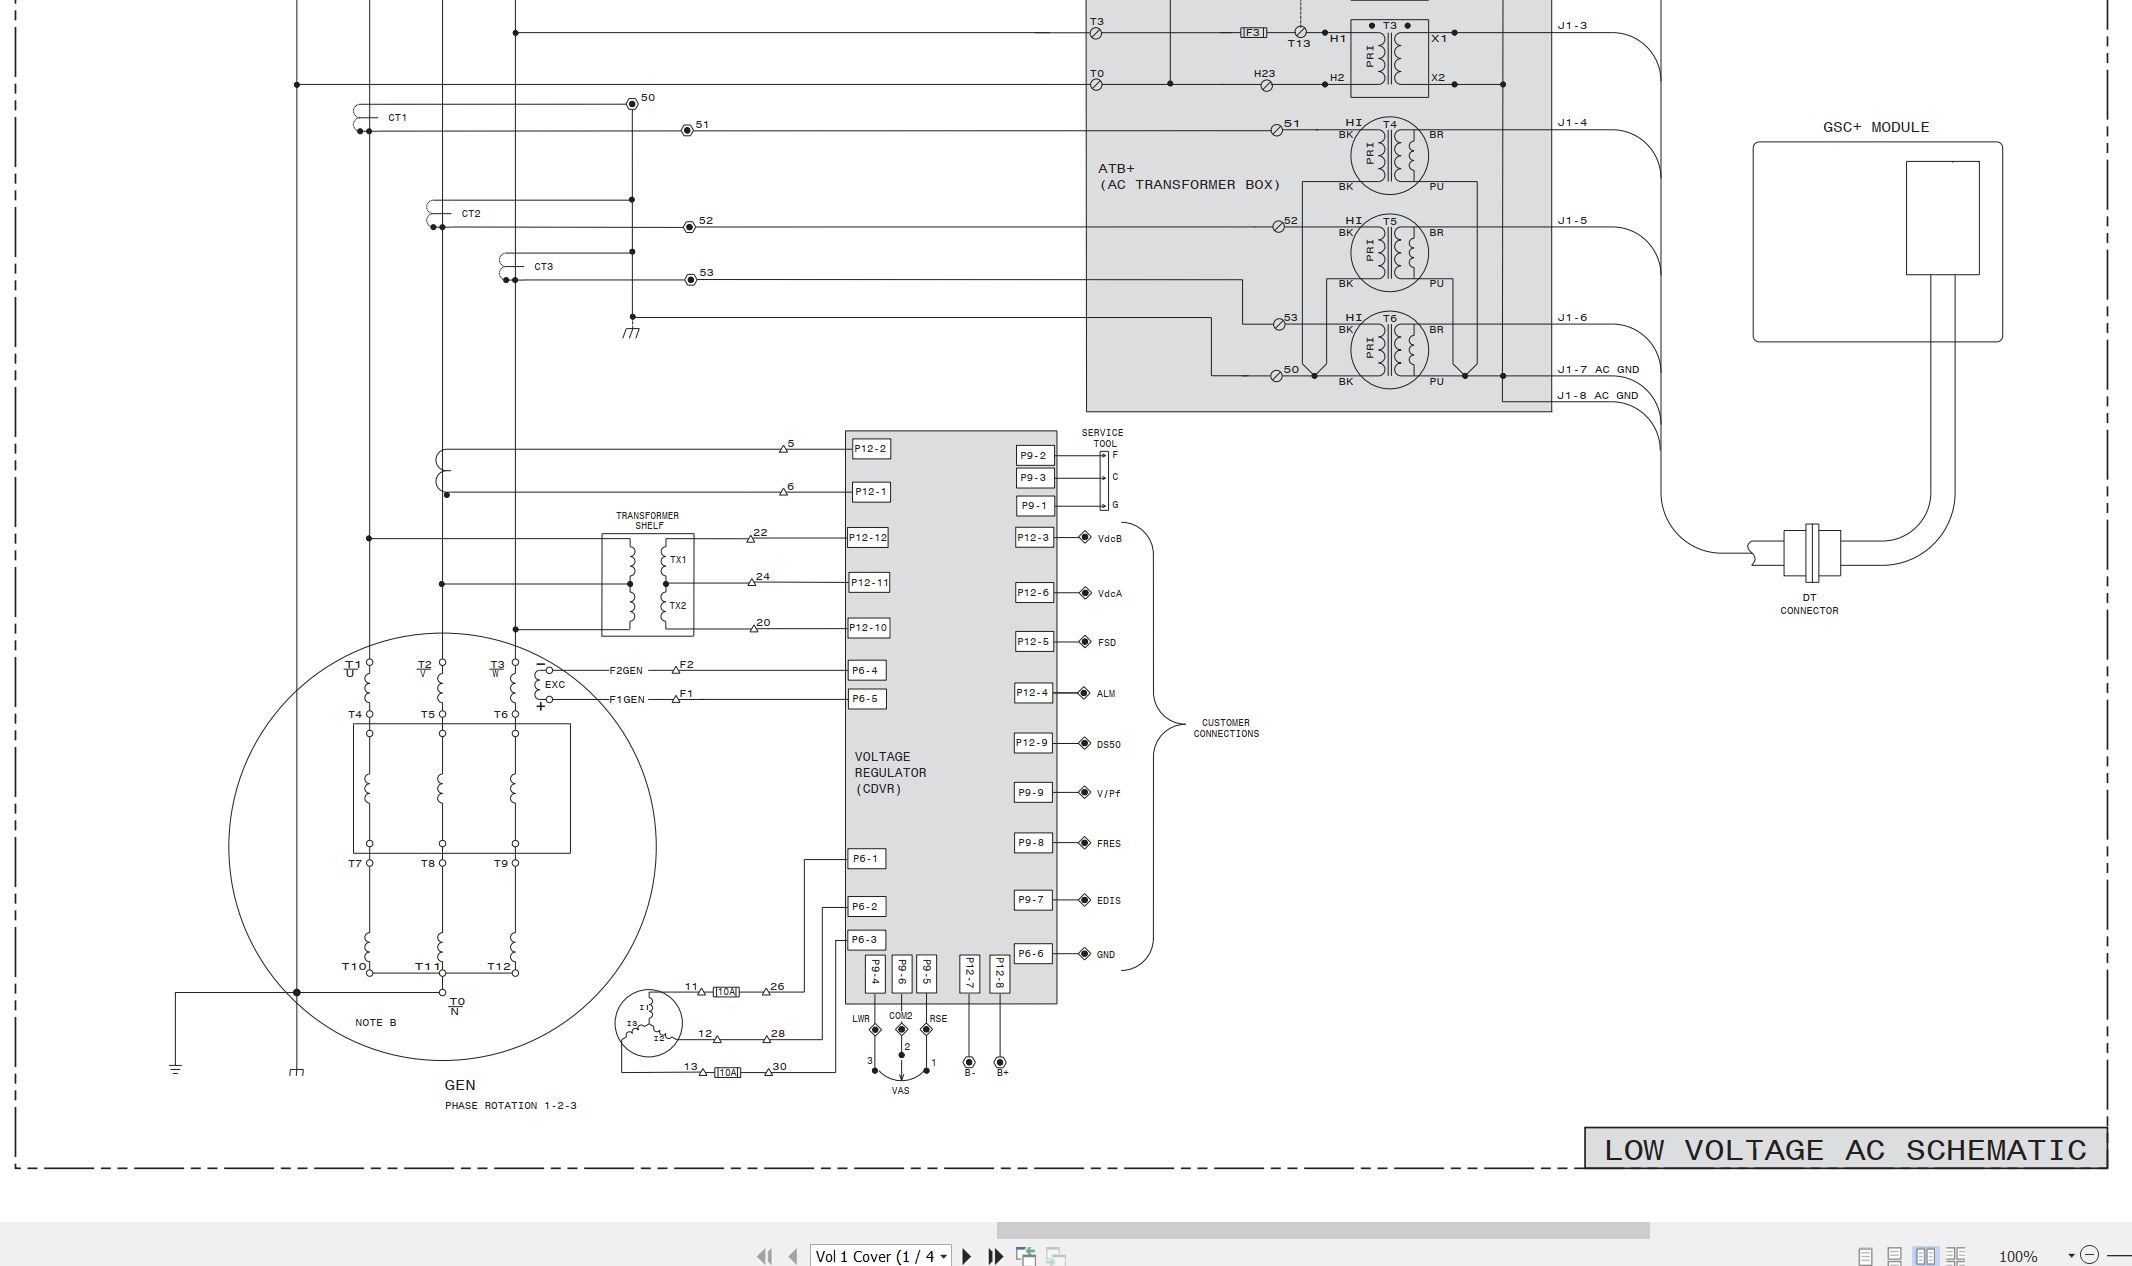The width and height of the screenshot is (2132, 1266).
Task: Select continuous facing view layout
Action: click(1956, 1256)
